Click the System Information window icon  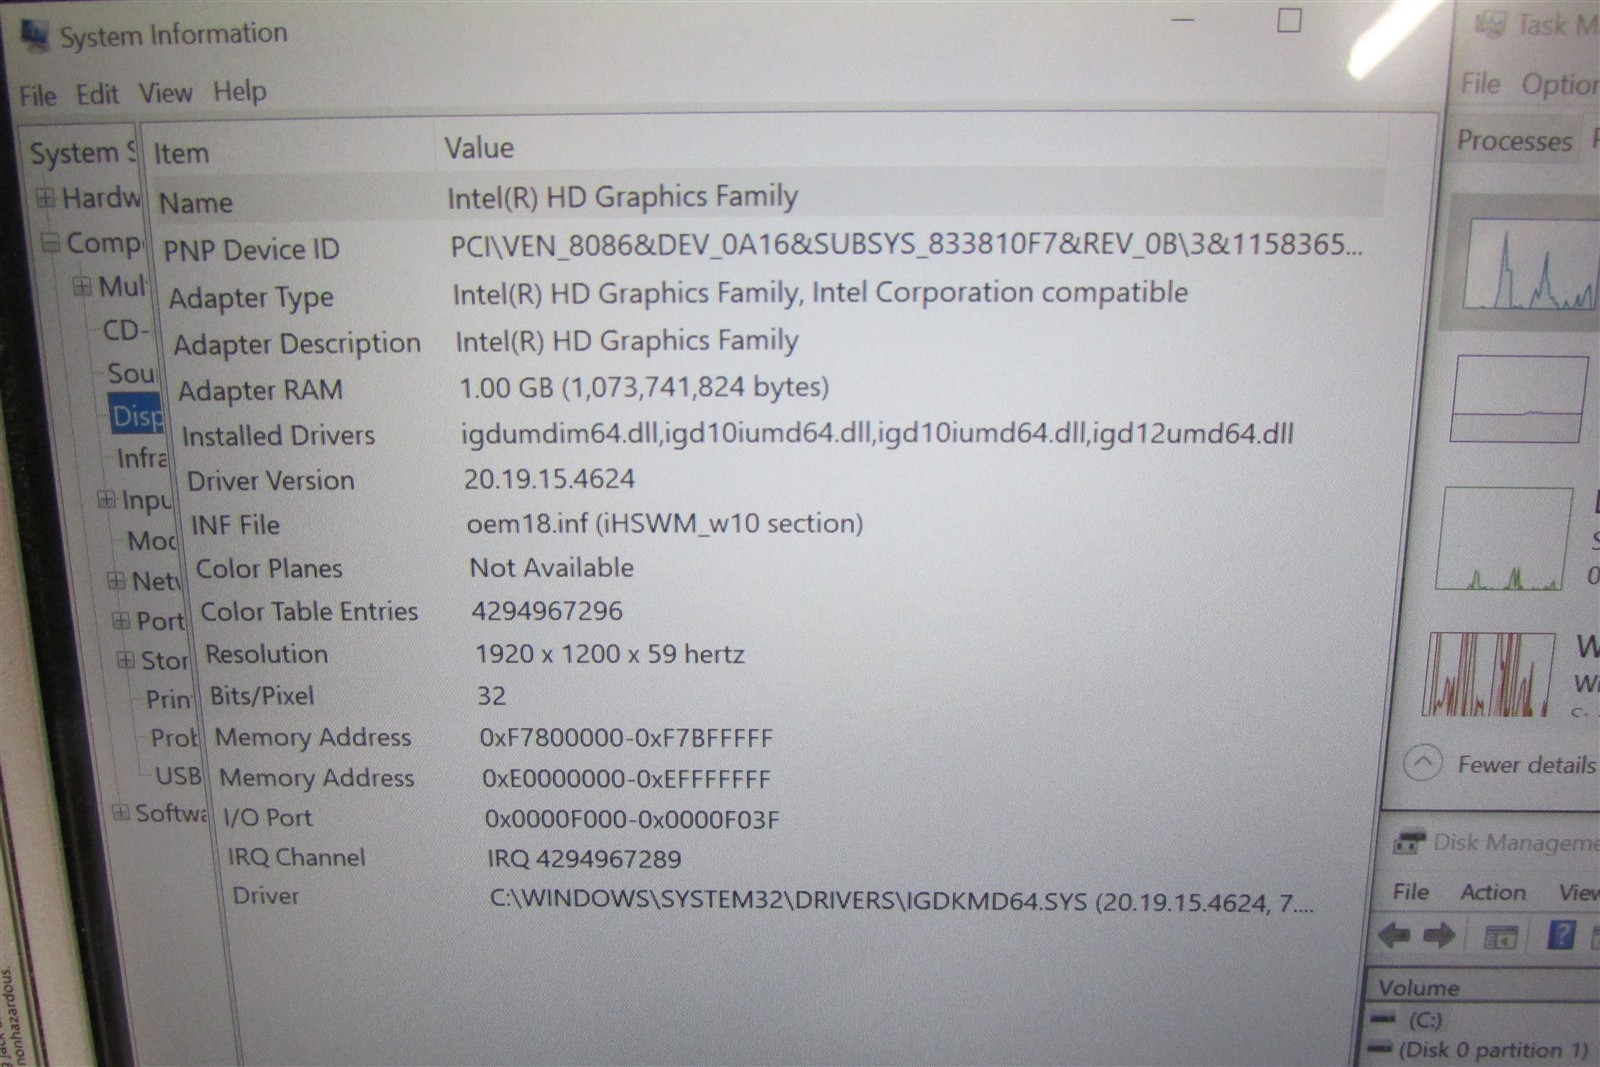click(x=35, y=36)
